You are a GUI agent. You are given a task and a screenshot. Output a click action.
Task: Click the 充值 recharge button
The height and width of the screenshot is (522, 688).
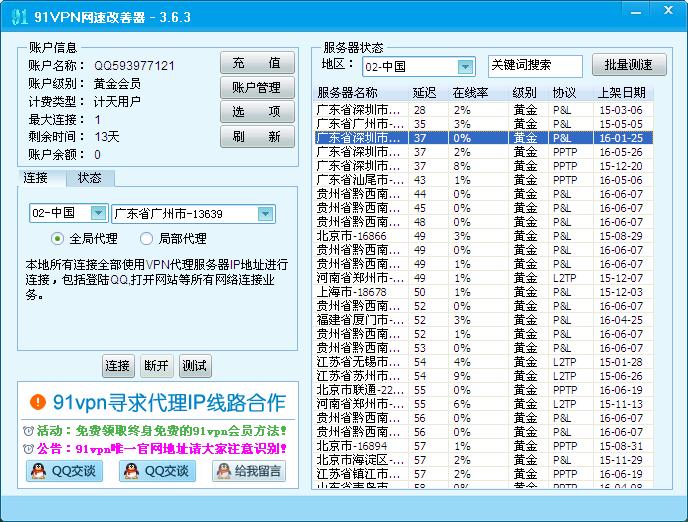click(x=257, y=63)
